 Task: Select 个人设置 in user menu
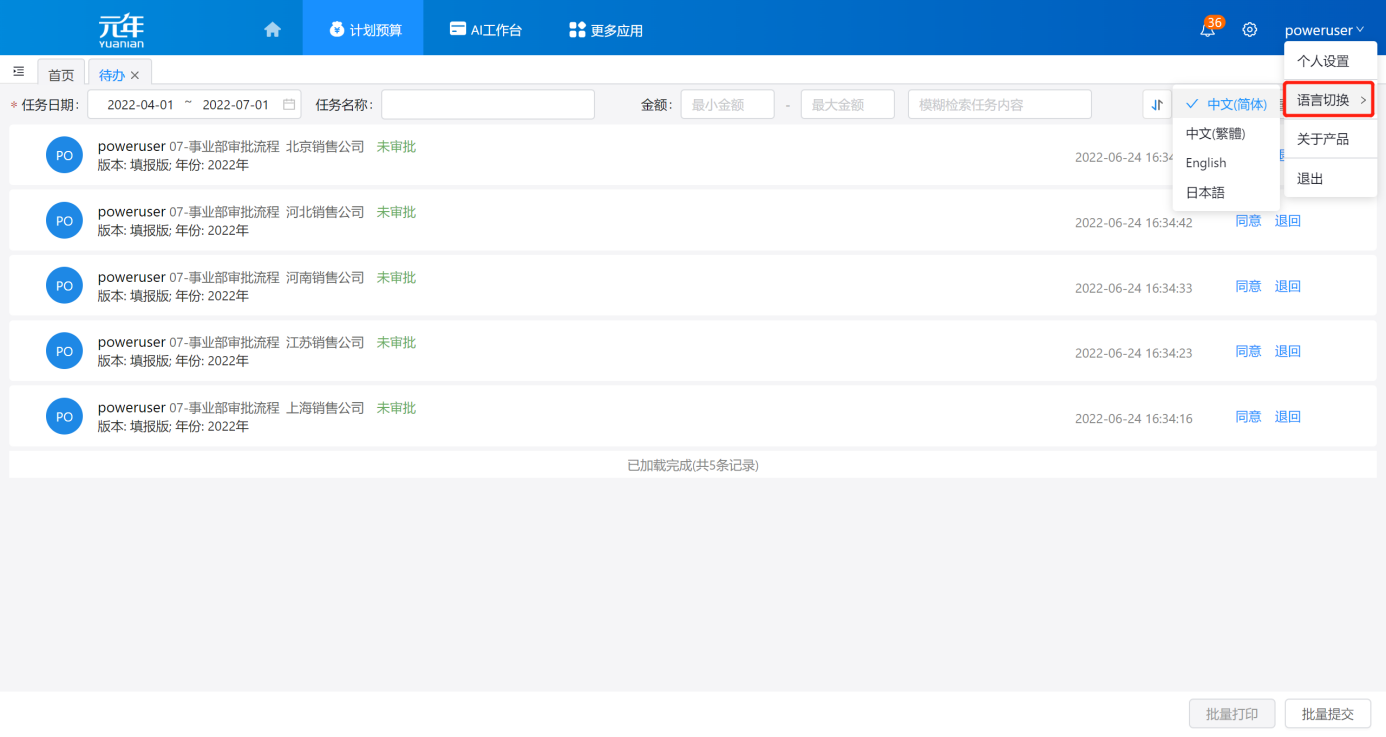point(1323,61)
